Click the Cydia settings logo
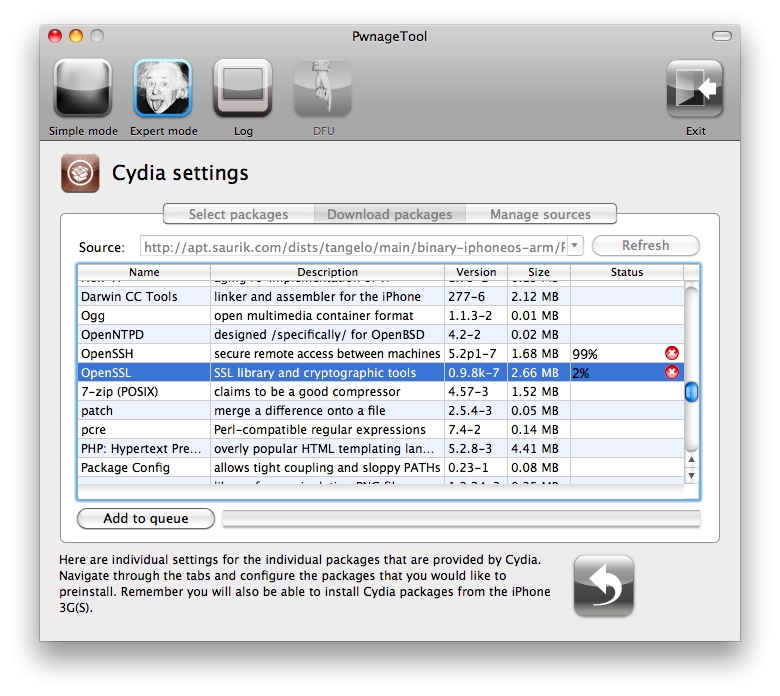The width and height of the screenshot is (780, 696). [79, 173]
